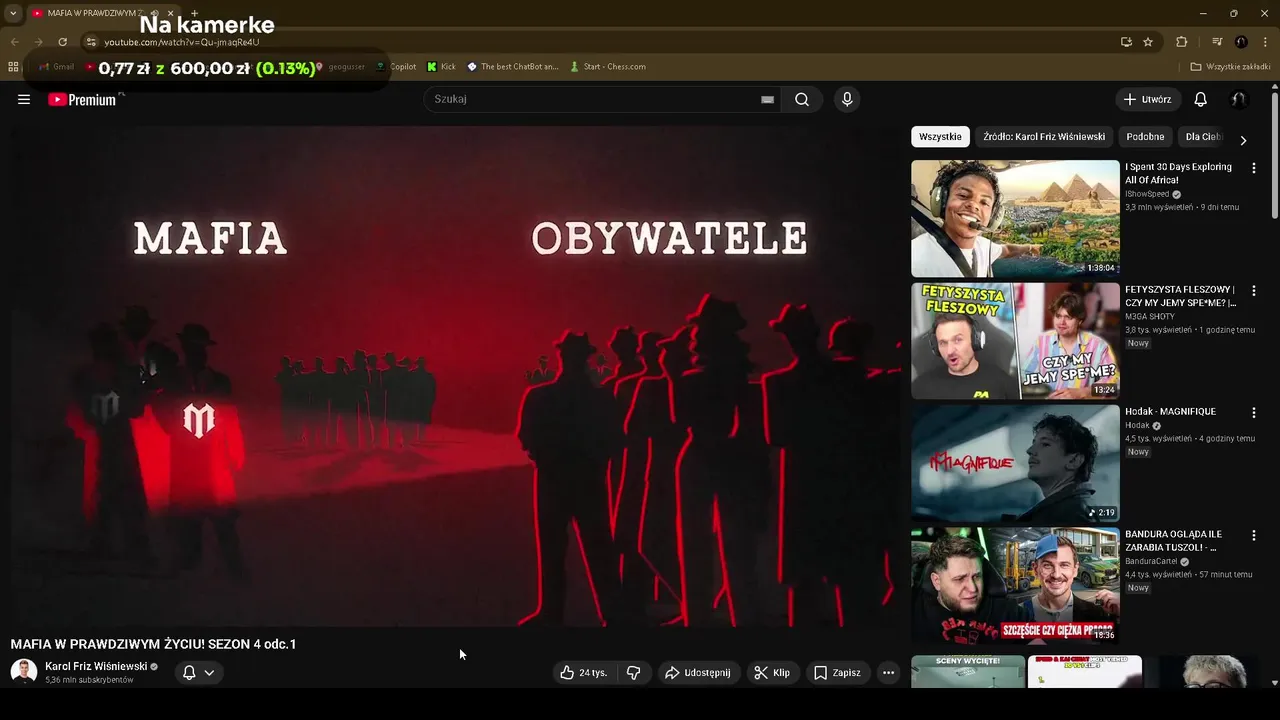The width and height of the screenshot is (1280, 720).
Task: Click the magnifier search button
Action: click(802, 99)
